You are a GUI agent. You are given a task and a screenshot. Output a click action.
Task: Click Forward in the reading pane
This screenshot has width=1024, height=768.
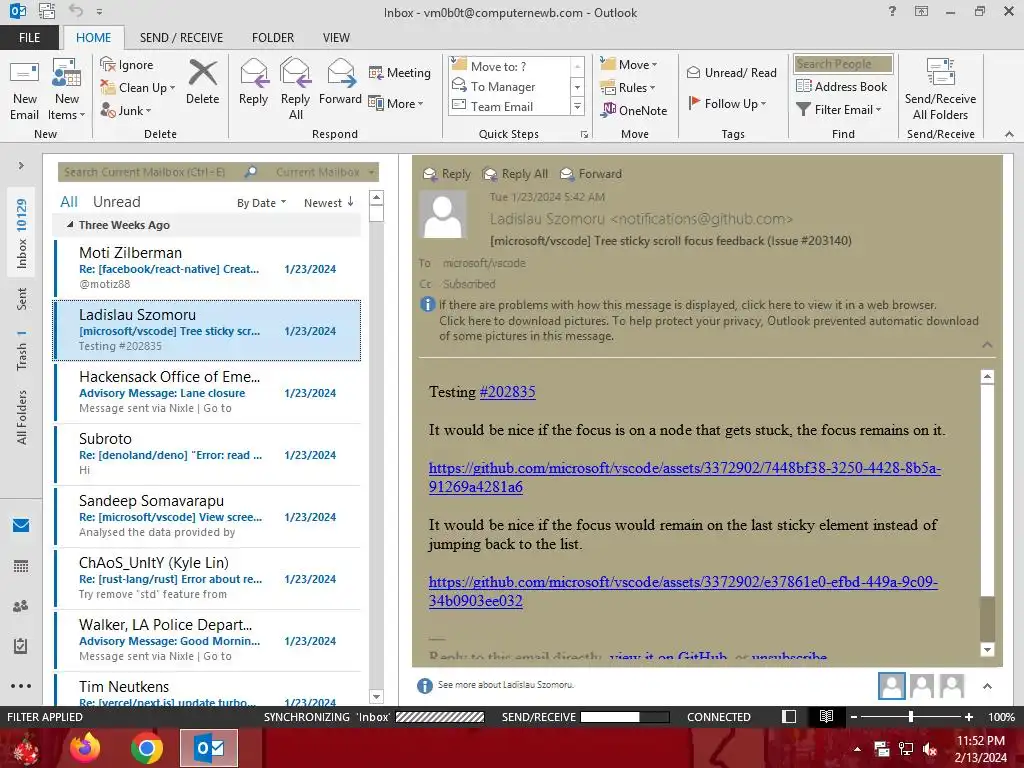(591, 174)
